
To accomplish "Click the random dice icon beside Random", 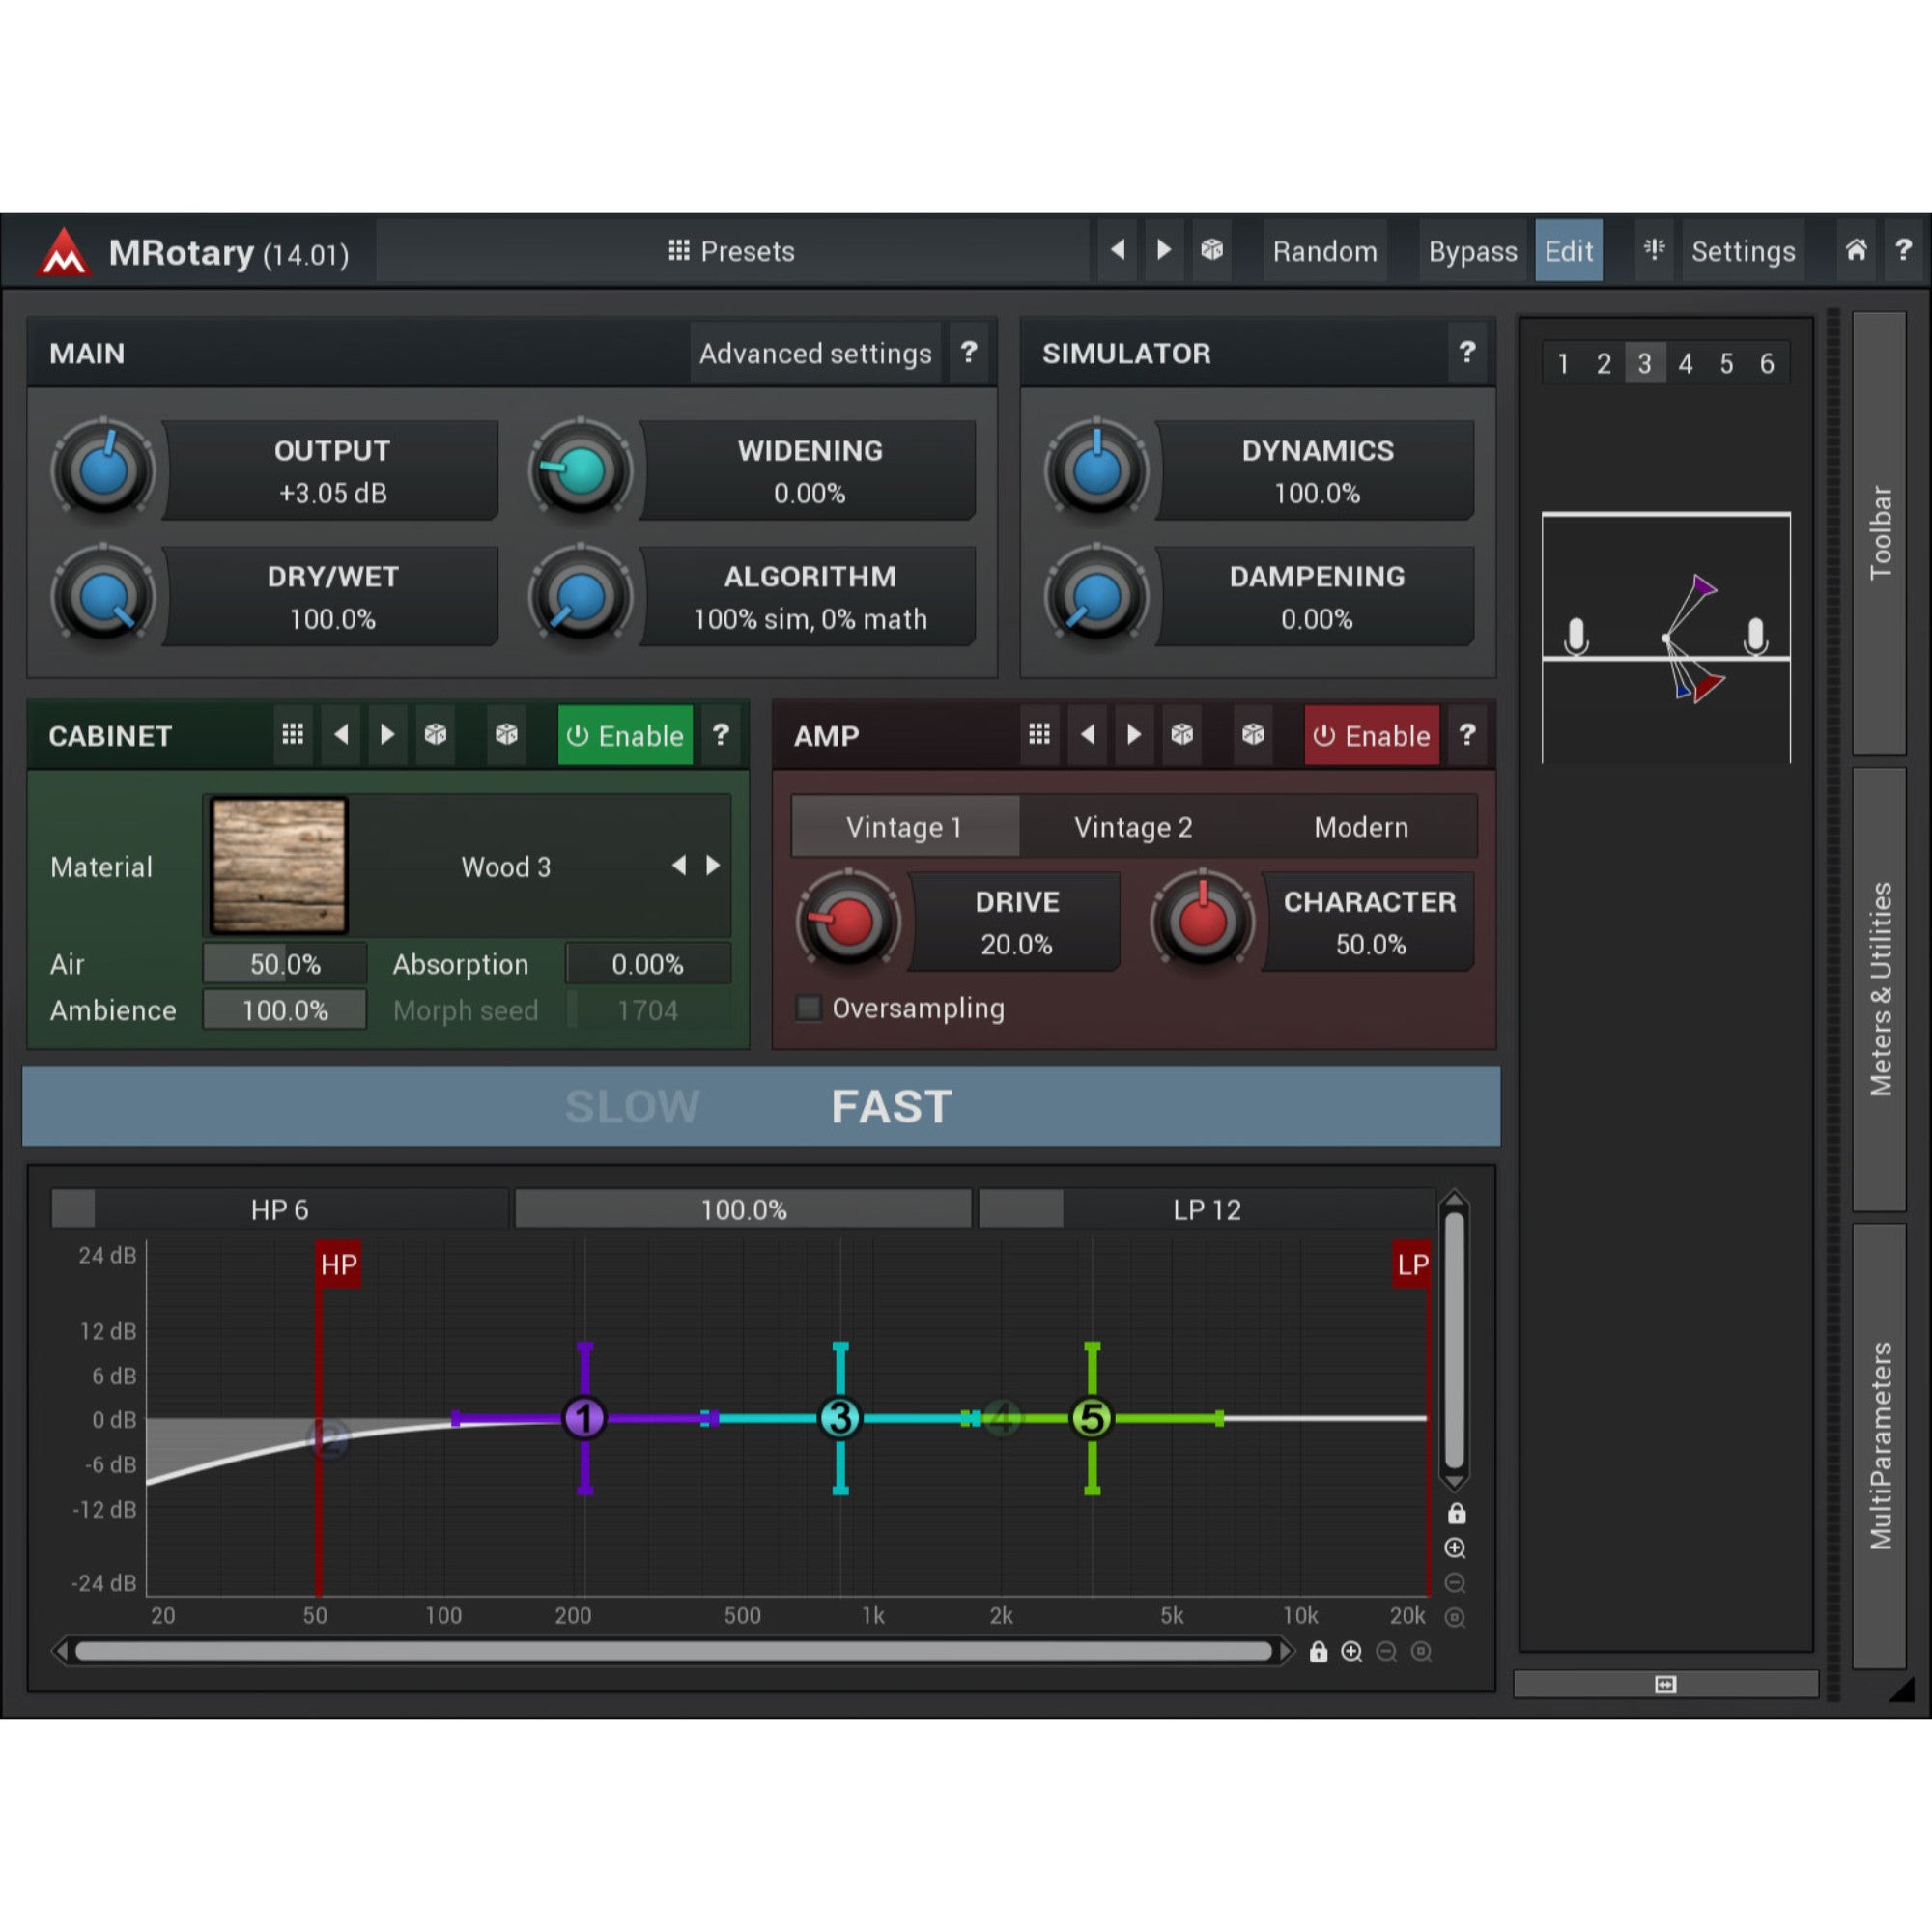I will 1212,250.
